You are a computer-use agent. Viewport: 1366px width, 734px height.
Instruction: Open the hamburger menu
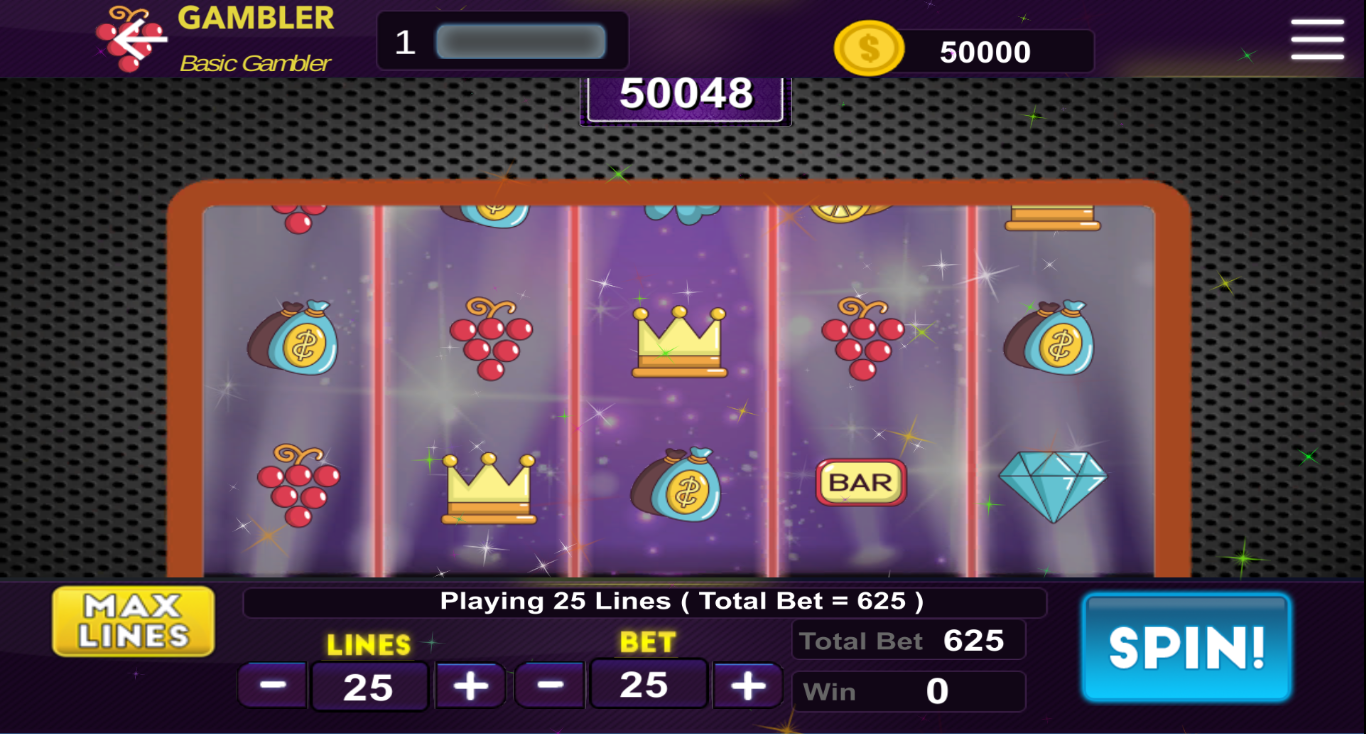1317,39
